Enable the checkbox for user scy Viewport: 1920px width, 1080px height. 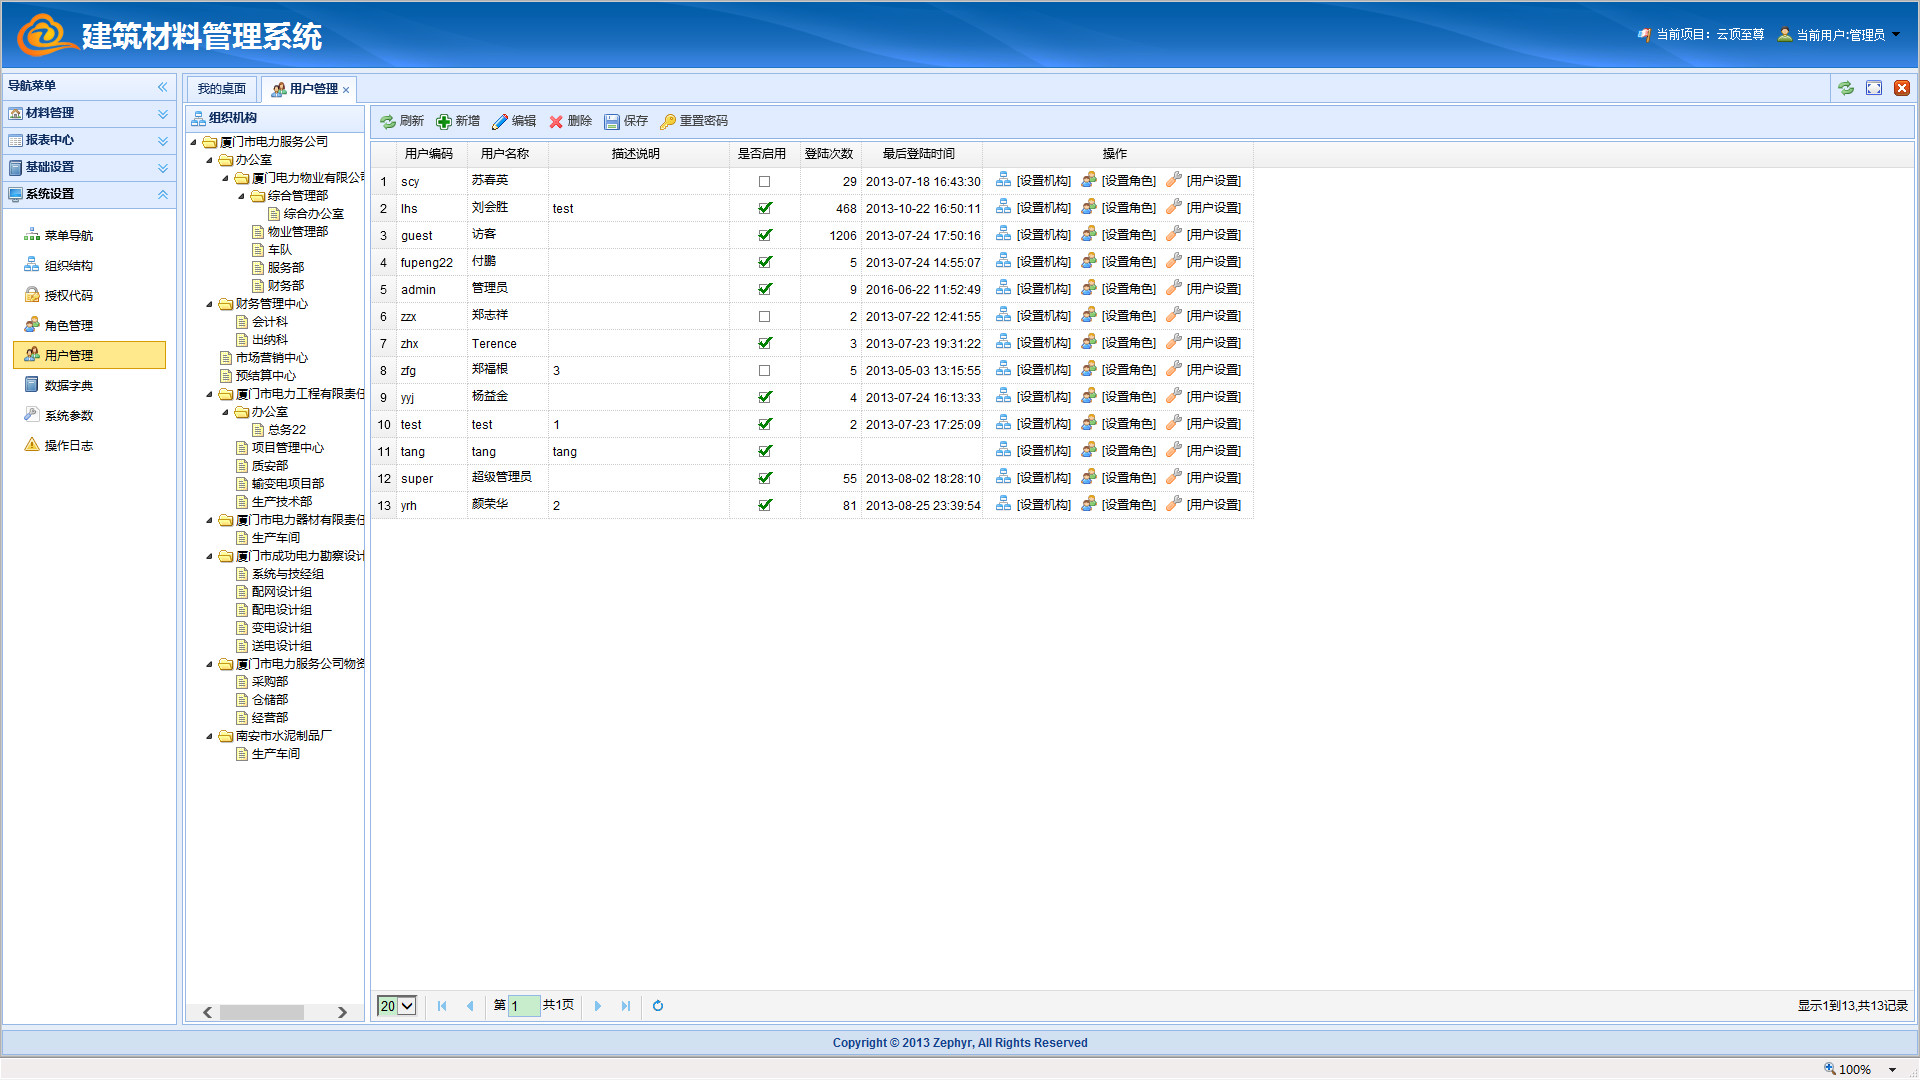tap(765, 182)
